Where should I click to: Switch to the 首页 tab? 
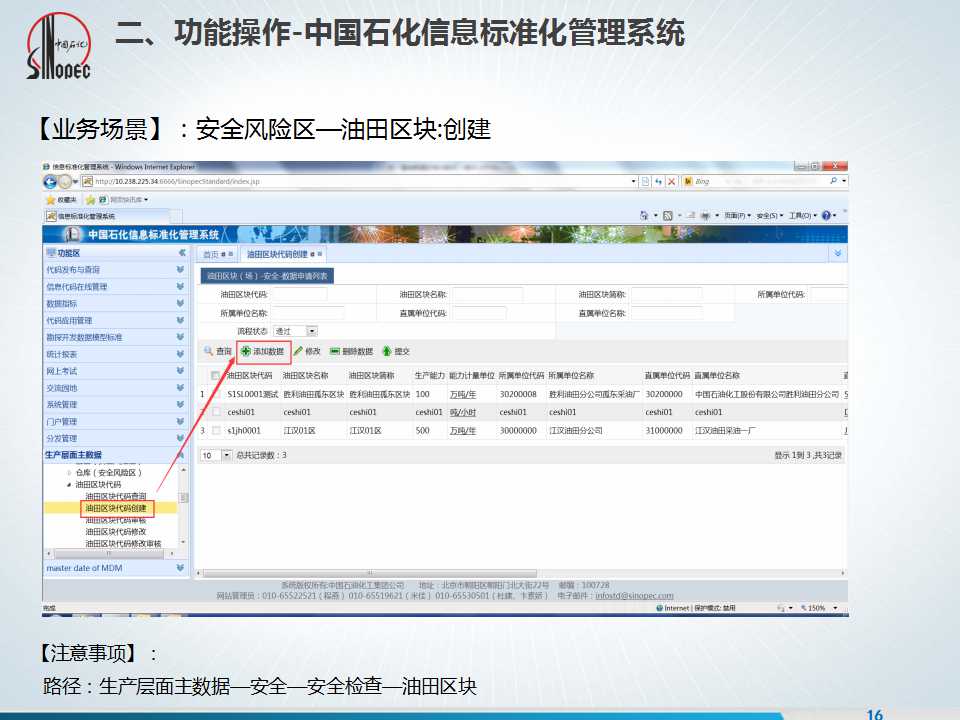tap(217, 254)
